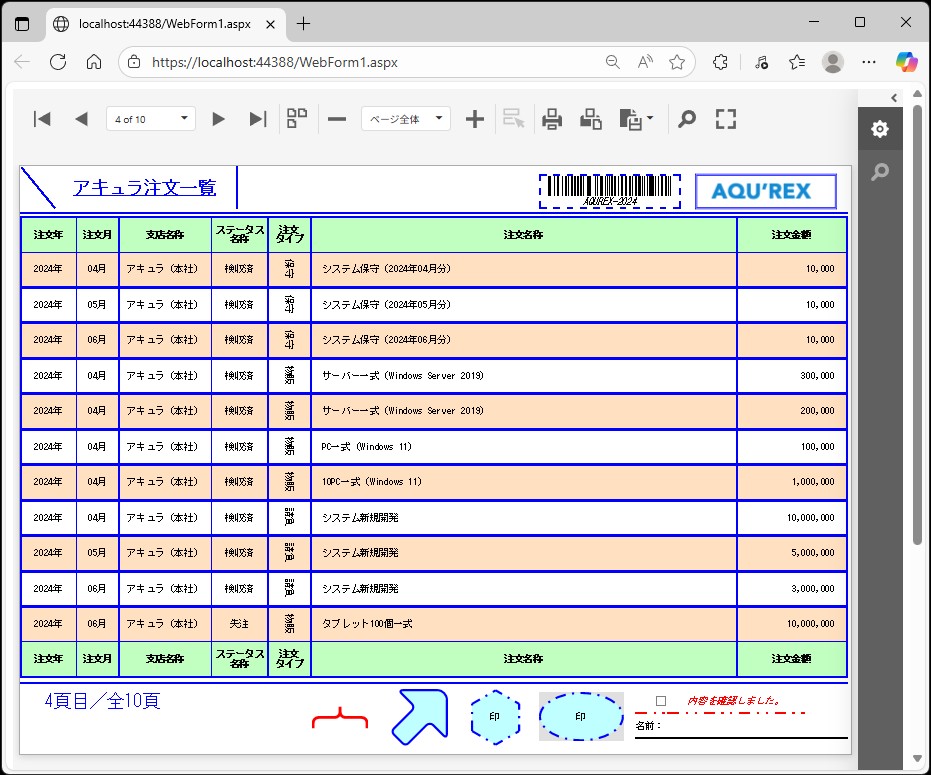
Task: Open the report search magnifier
Action: coord(686,120)
